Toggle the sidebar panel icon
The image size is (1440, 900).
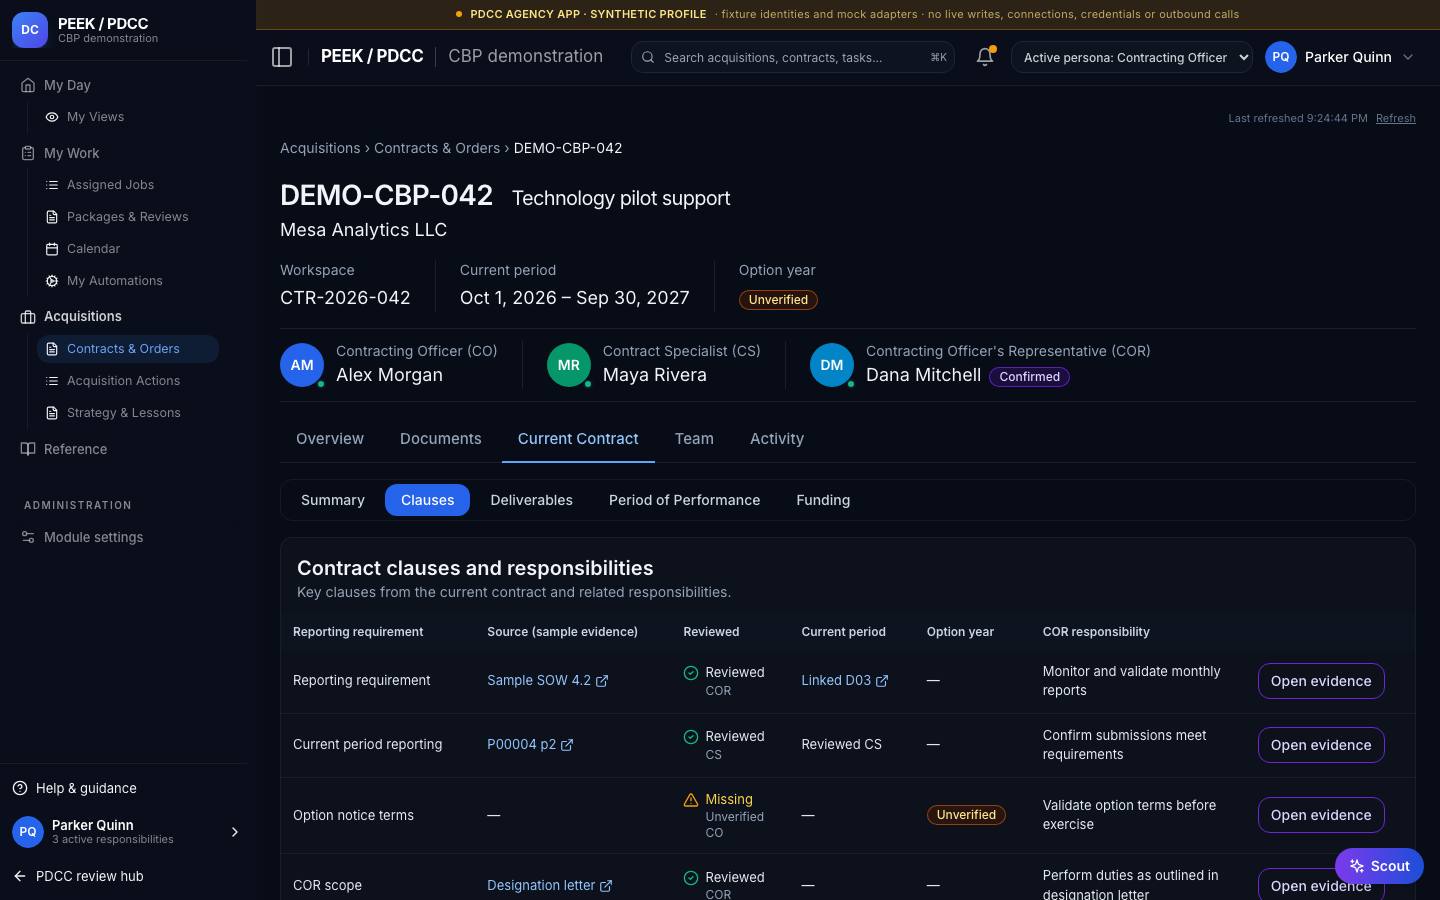coord(282,57)
